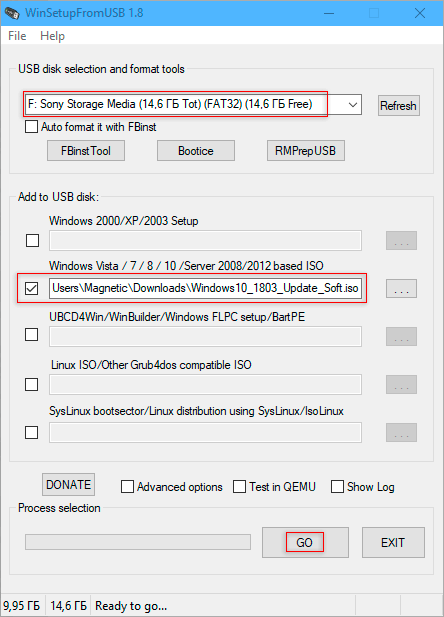Expand the USB disk selection dropdown arrow

click(353, 105)
